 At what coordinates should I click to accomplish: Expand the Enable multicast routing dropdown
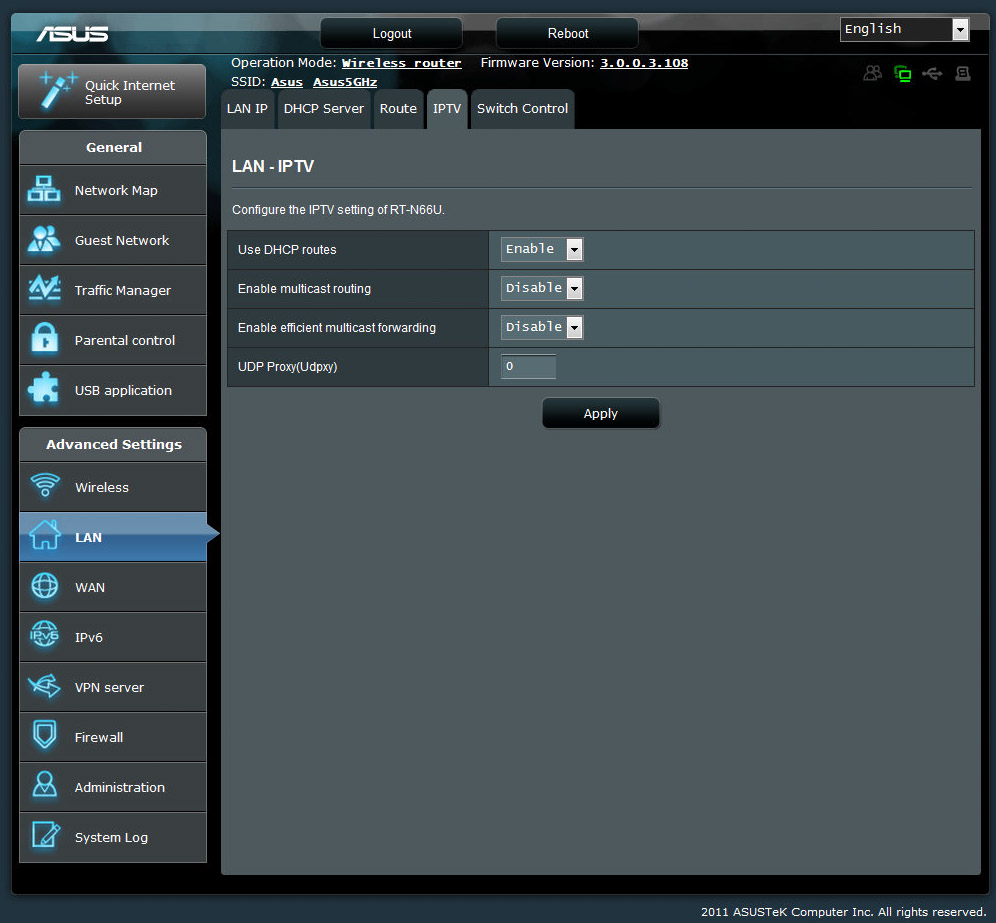(x=541, y=288)
